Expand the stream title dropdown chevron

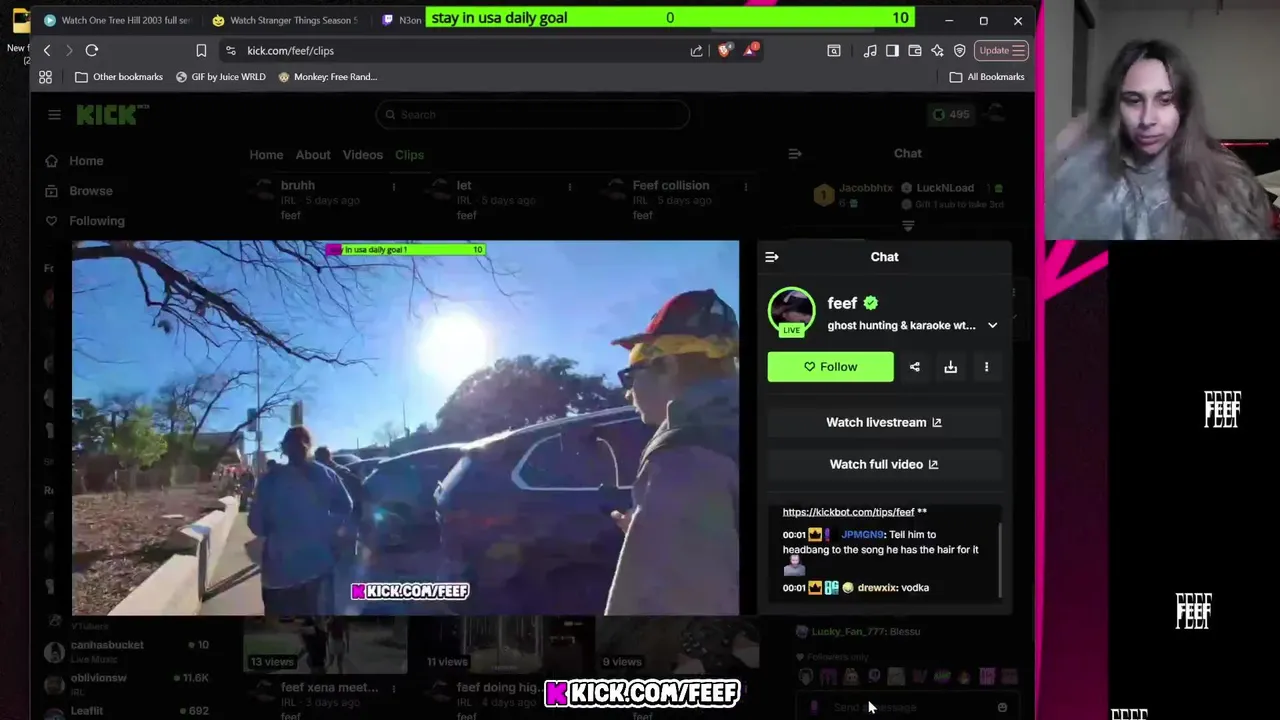992,325
